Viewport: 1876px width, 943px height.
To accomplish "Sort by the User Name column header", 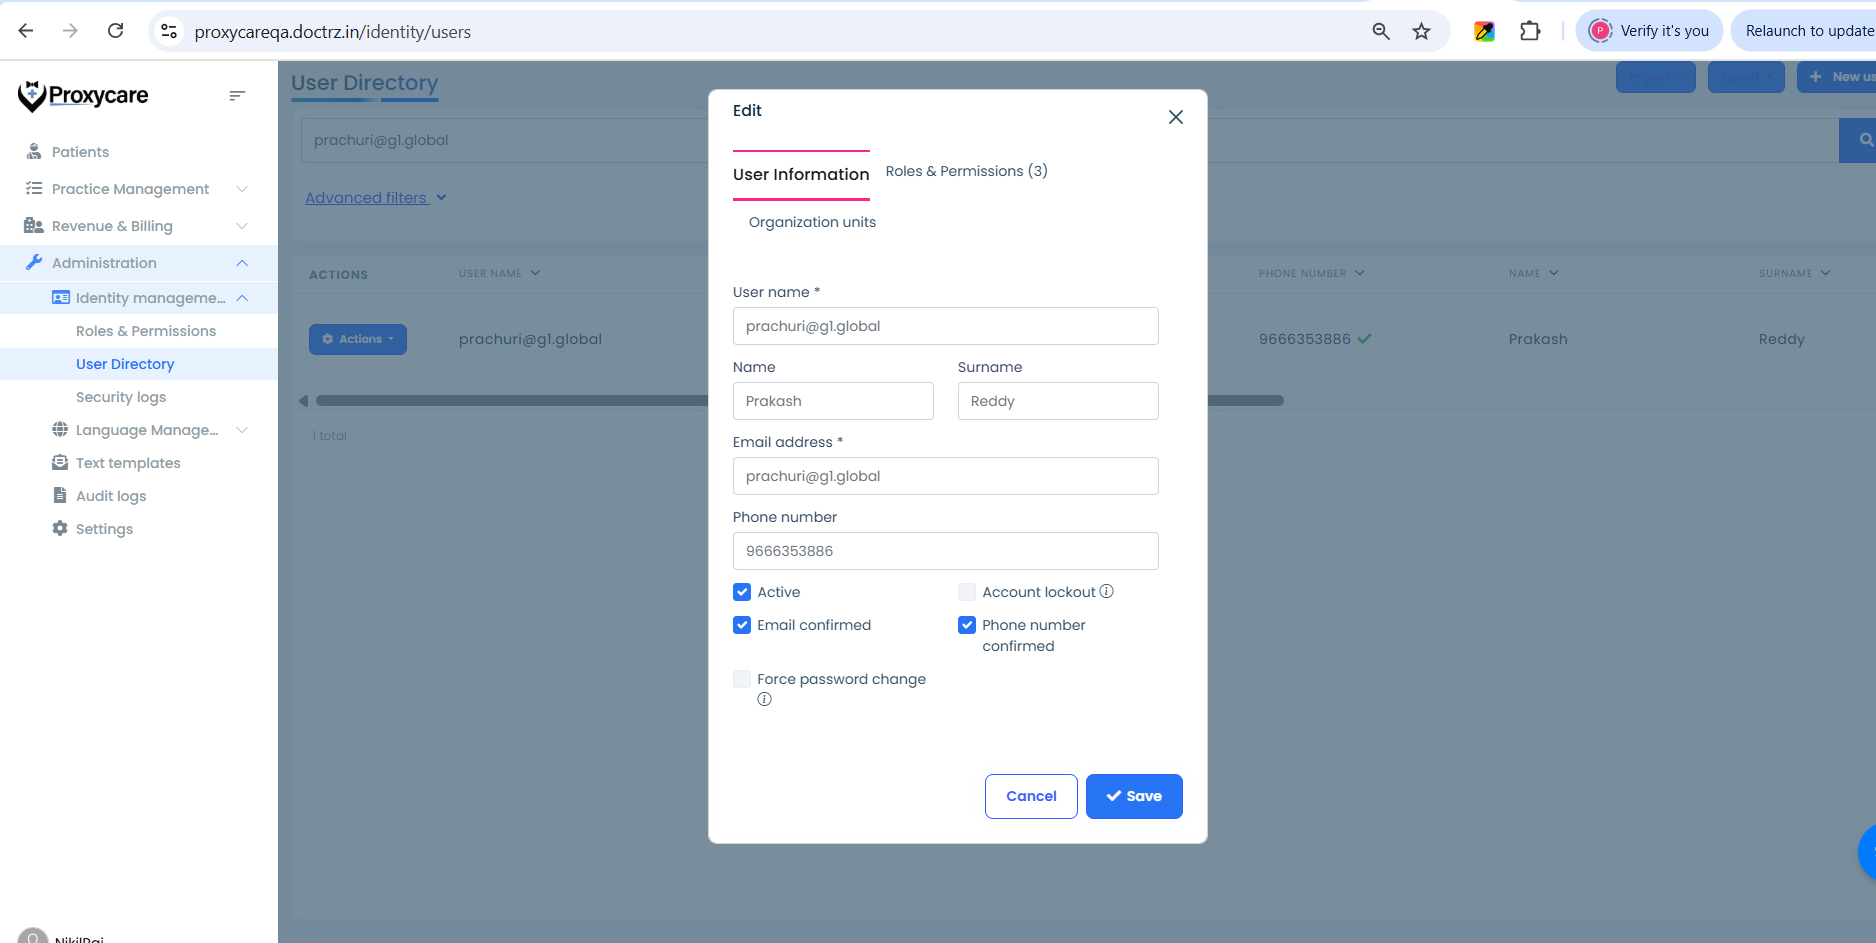I will point(499,273).
